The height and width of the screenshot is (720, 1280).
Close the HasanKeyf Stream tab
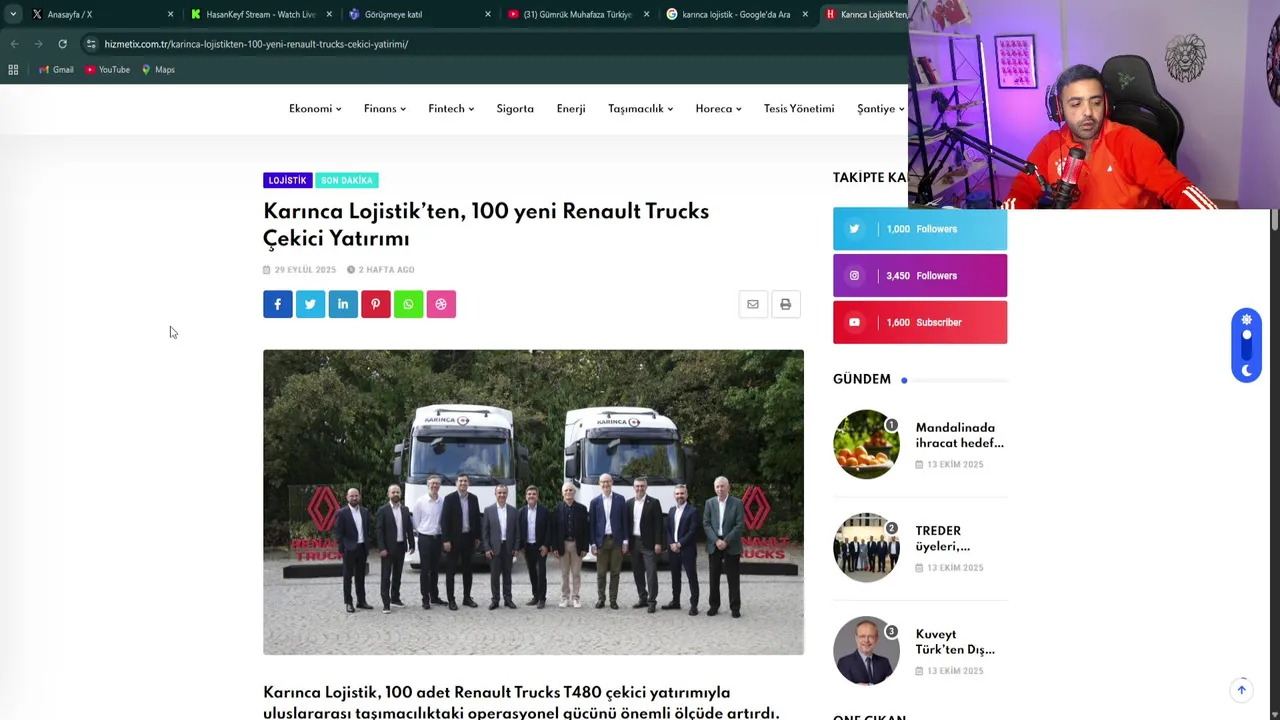(x=329, y=14)
